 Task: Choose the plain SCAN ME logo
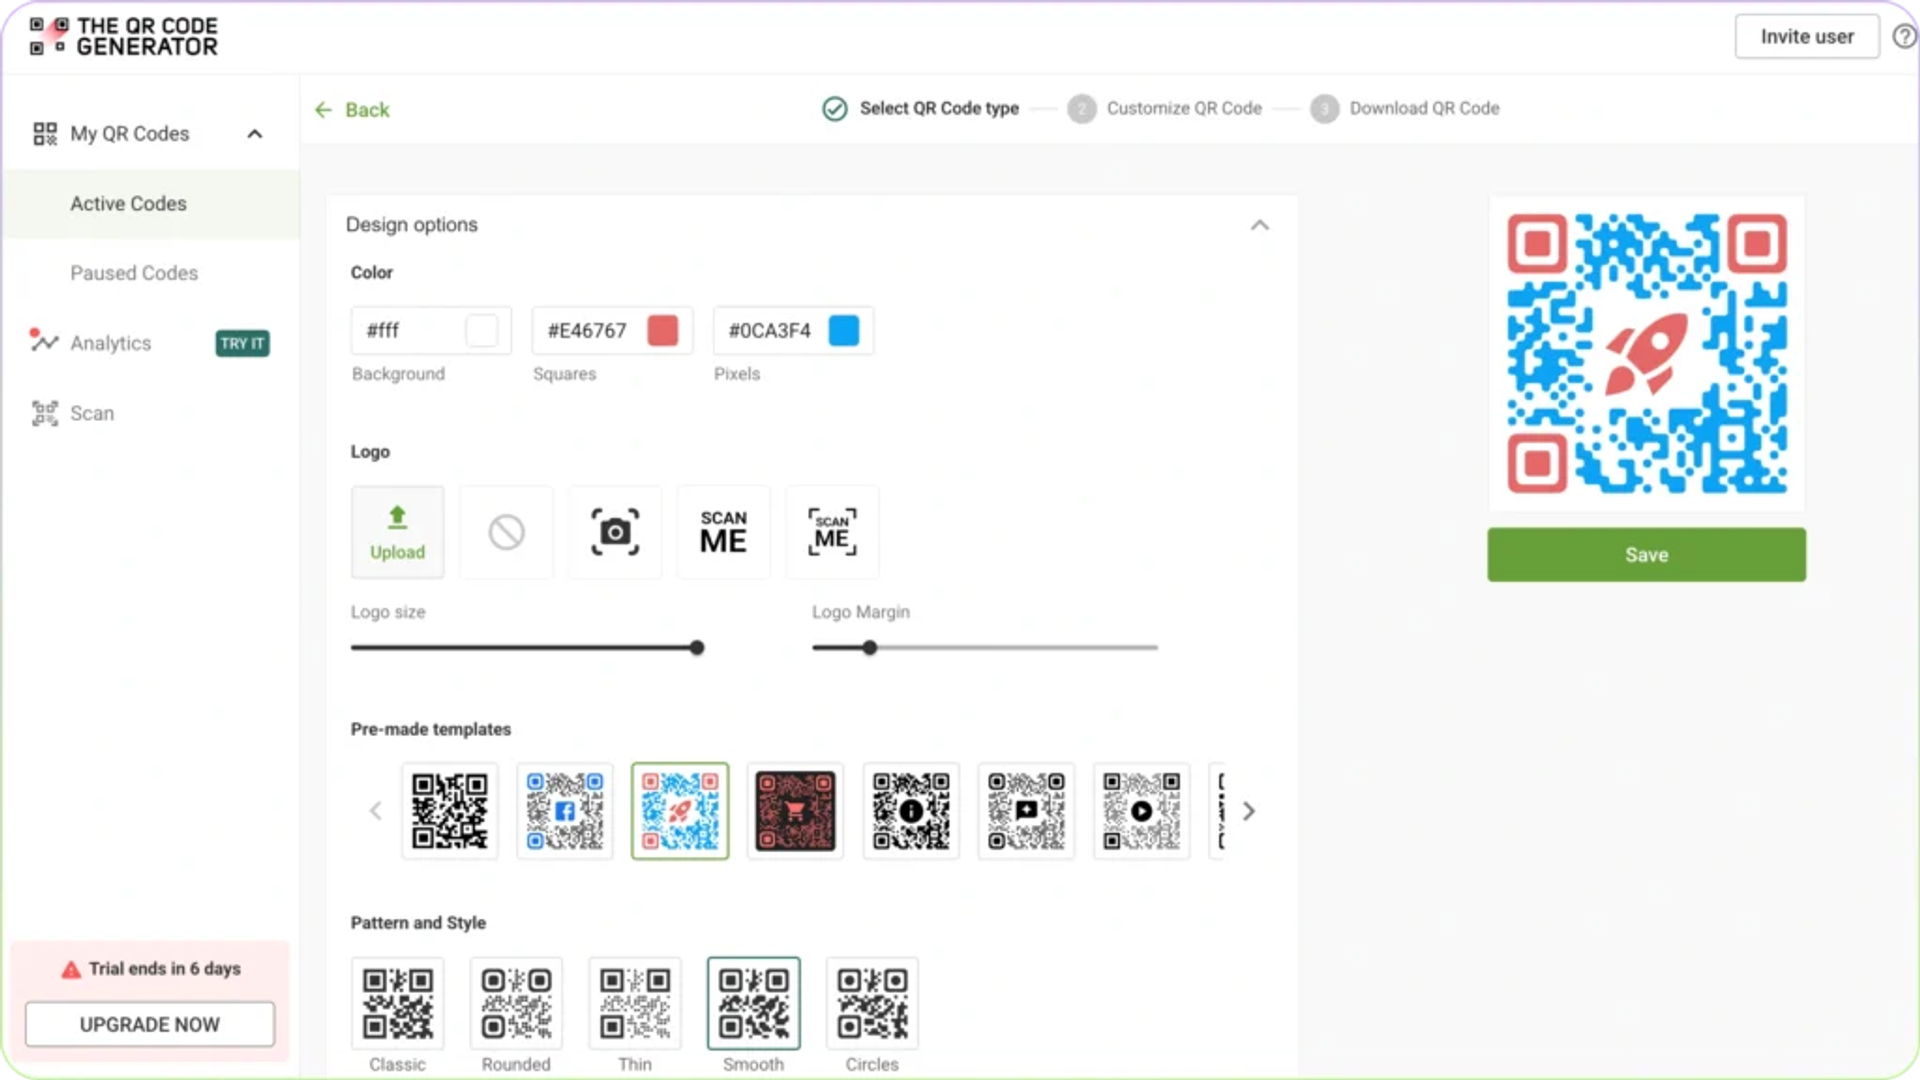(724, 532)
